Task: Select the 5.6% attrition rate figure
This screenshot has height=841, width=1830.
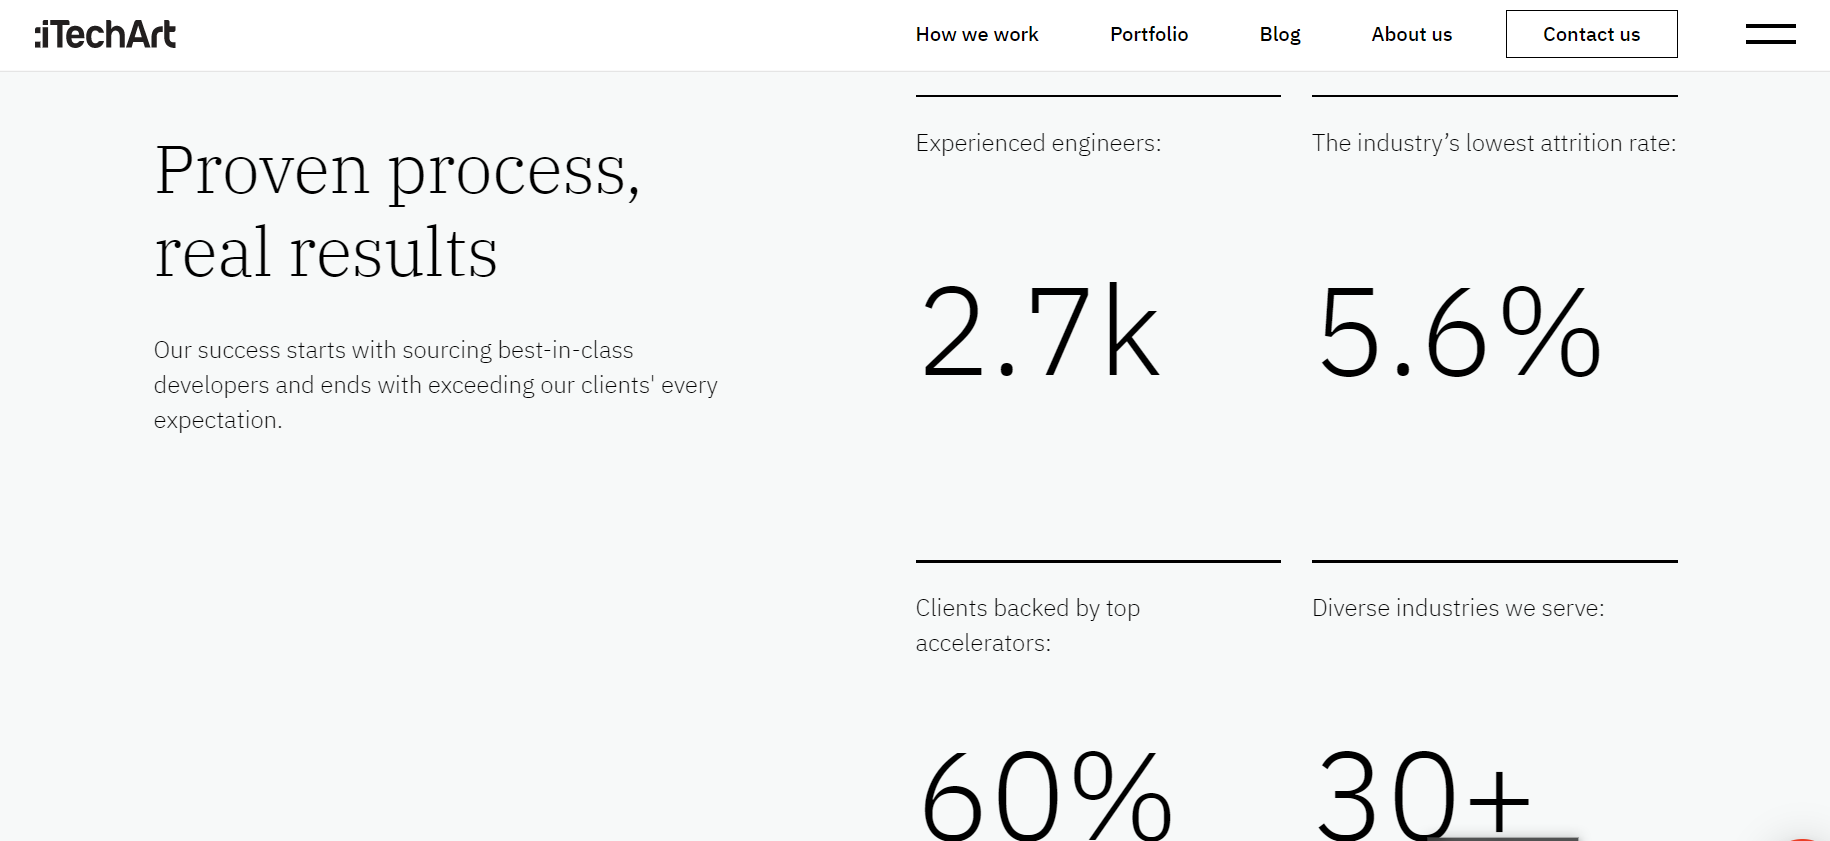Action: click(x=1459, y=331)
